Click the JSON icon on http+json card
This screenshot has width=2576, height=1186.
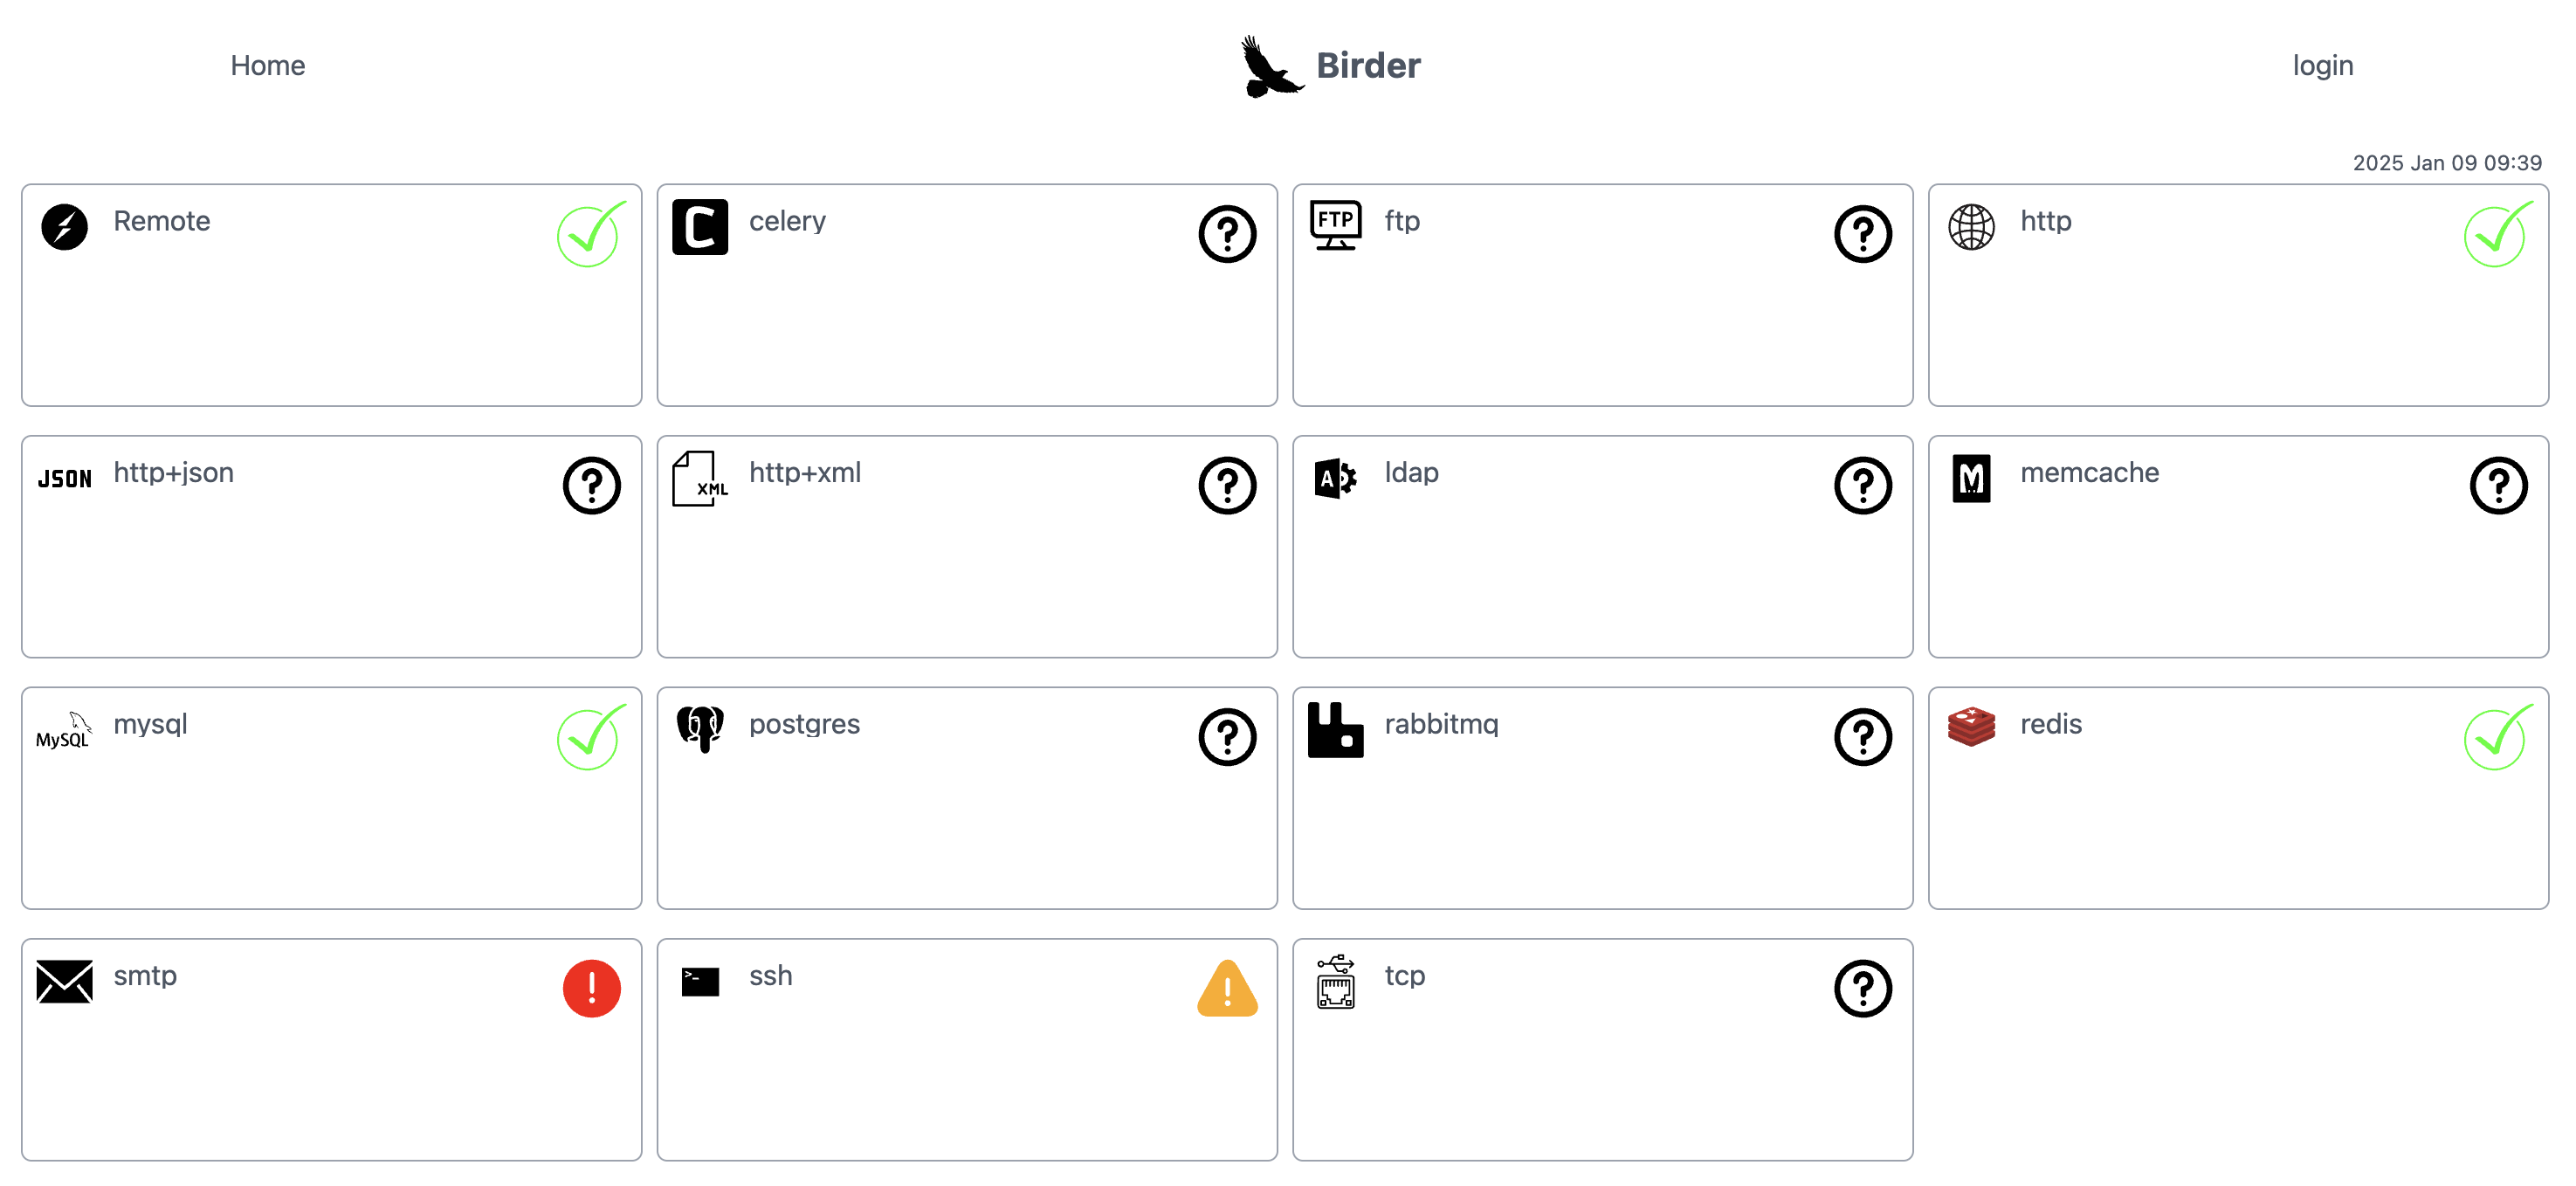[63, 479]
